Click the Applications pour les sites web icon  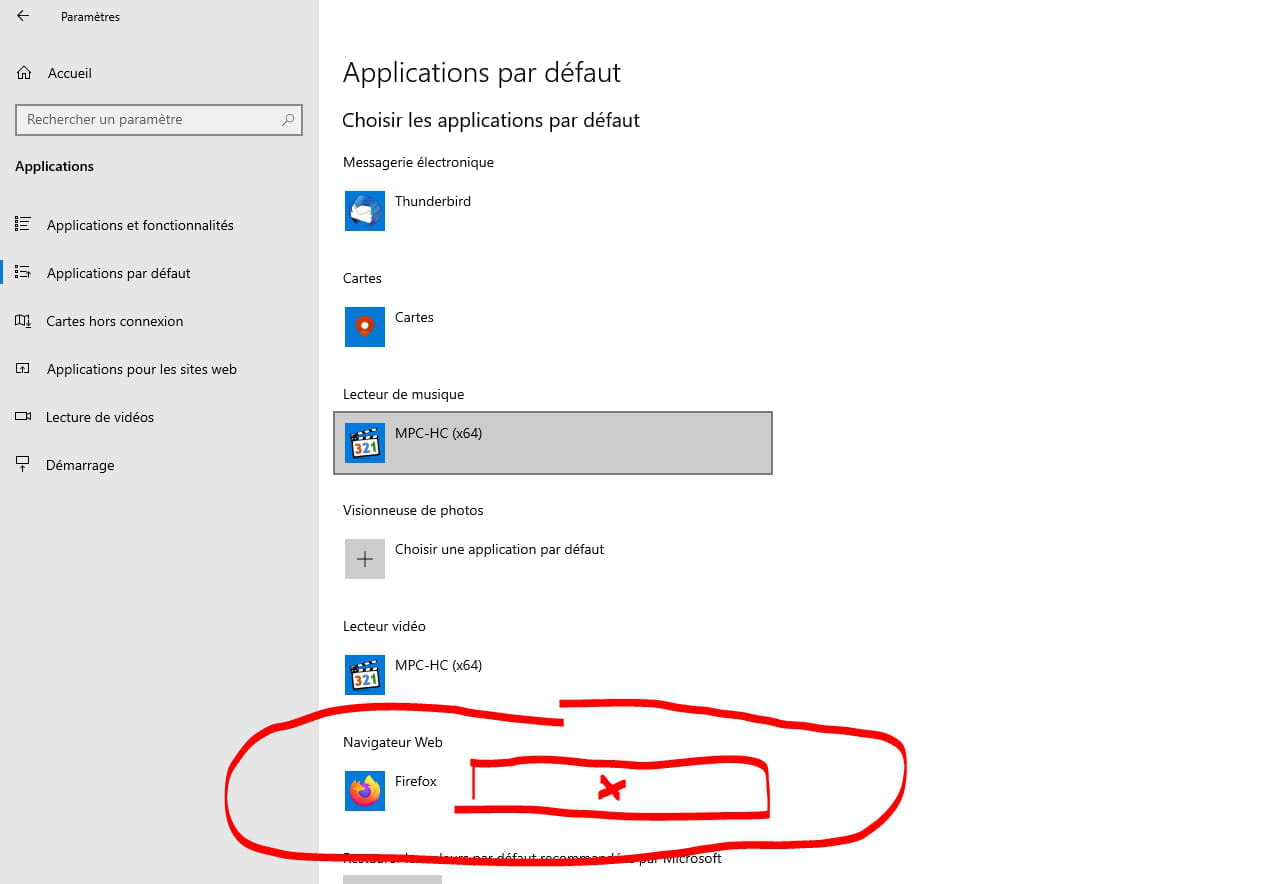23,368
